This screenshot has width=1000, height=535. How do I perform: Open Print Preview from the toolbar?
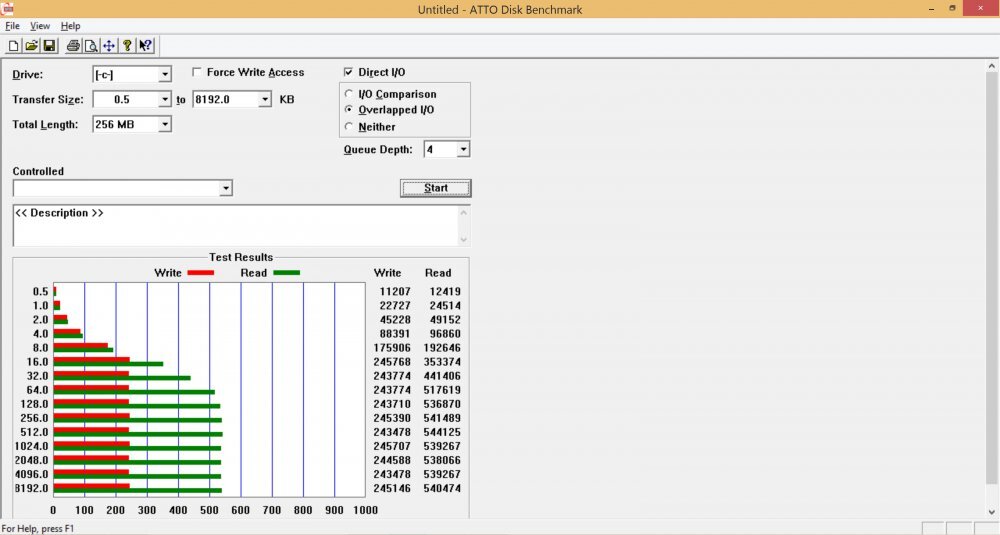pos(90,46)
